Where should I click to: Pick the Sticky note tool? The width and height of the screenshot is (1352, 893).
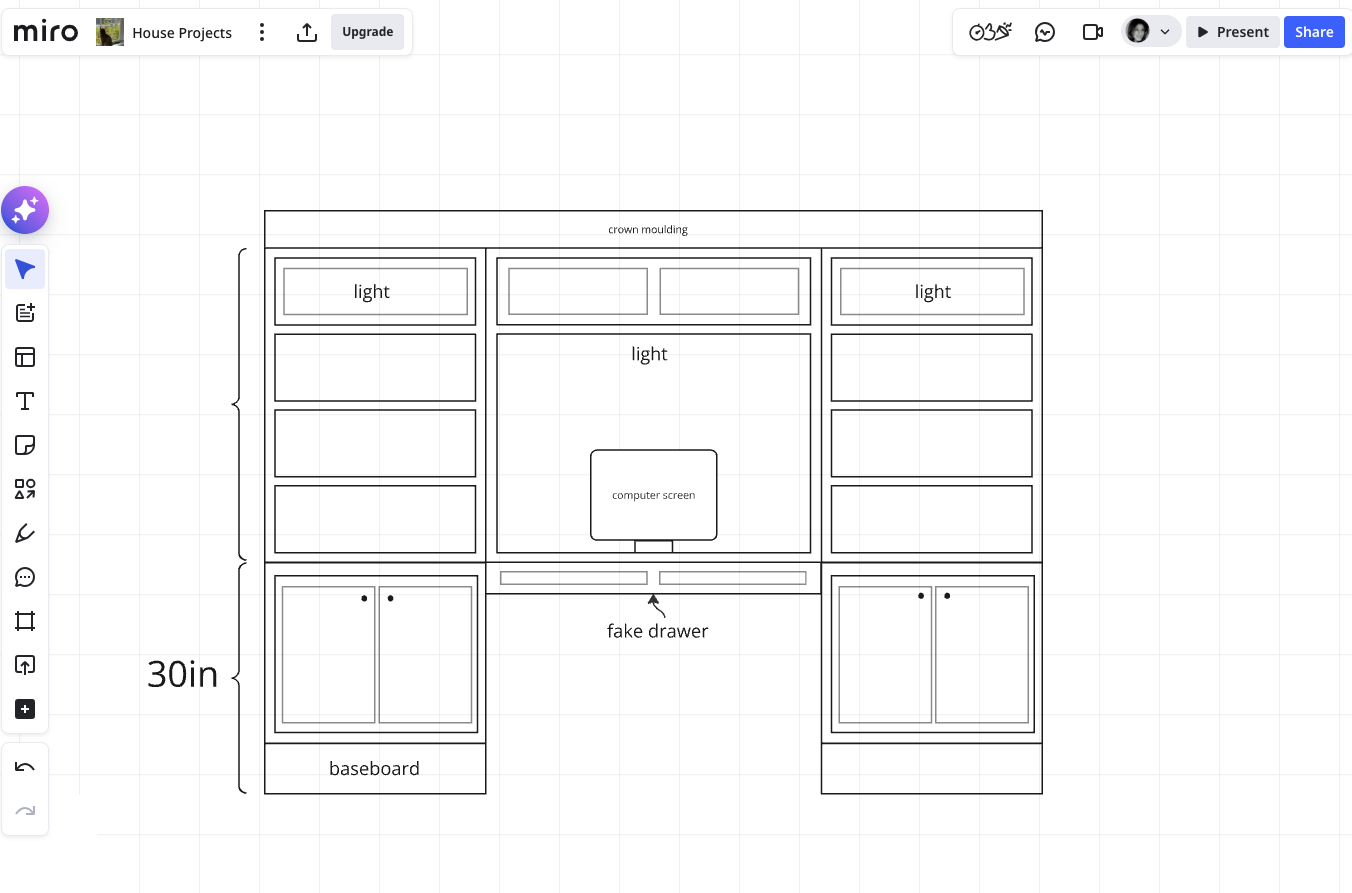(x=25, y=445)
